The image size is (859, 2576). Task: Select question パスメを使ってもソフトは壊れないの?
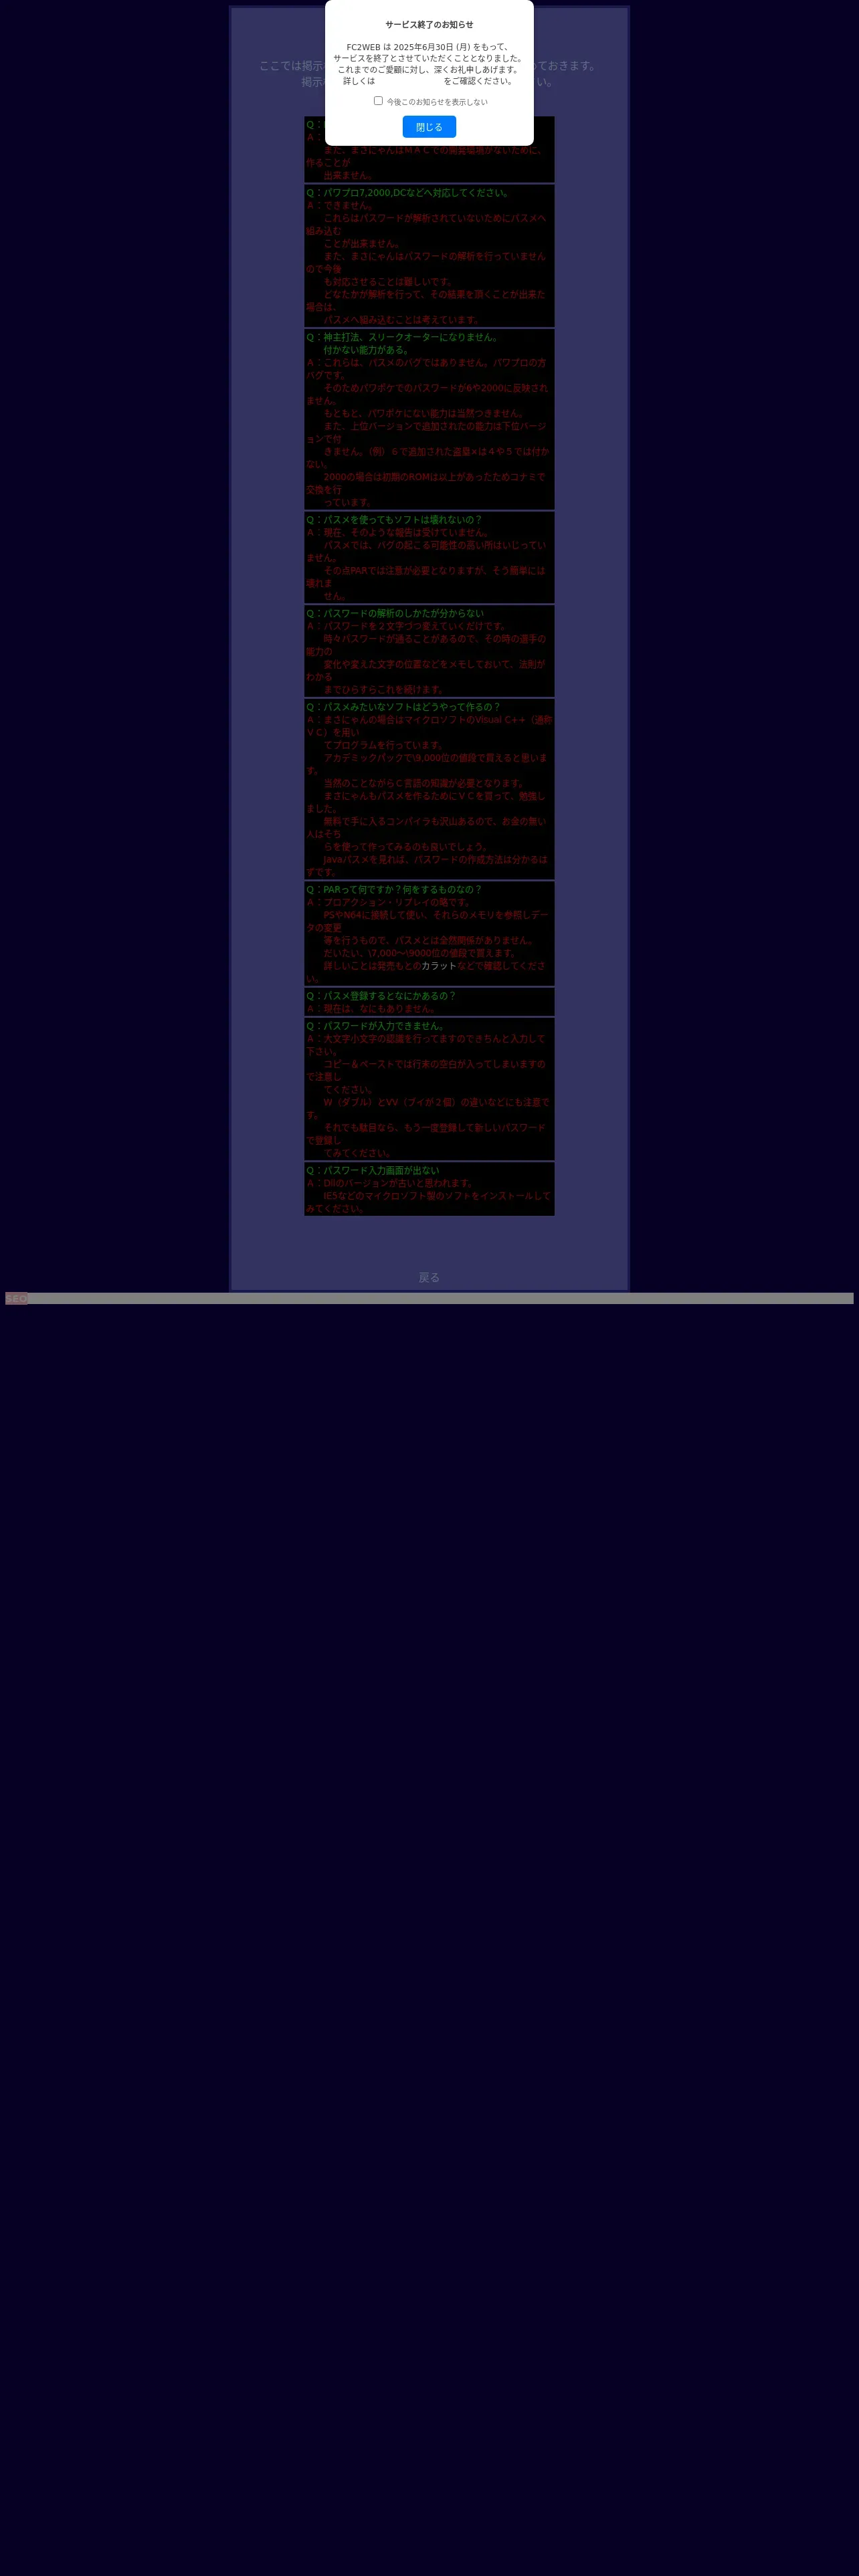(x=394, y=520)
